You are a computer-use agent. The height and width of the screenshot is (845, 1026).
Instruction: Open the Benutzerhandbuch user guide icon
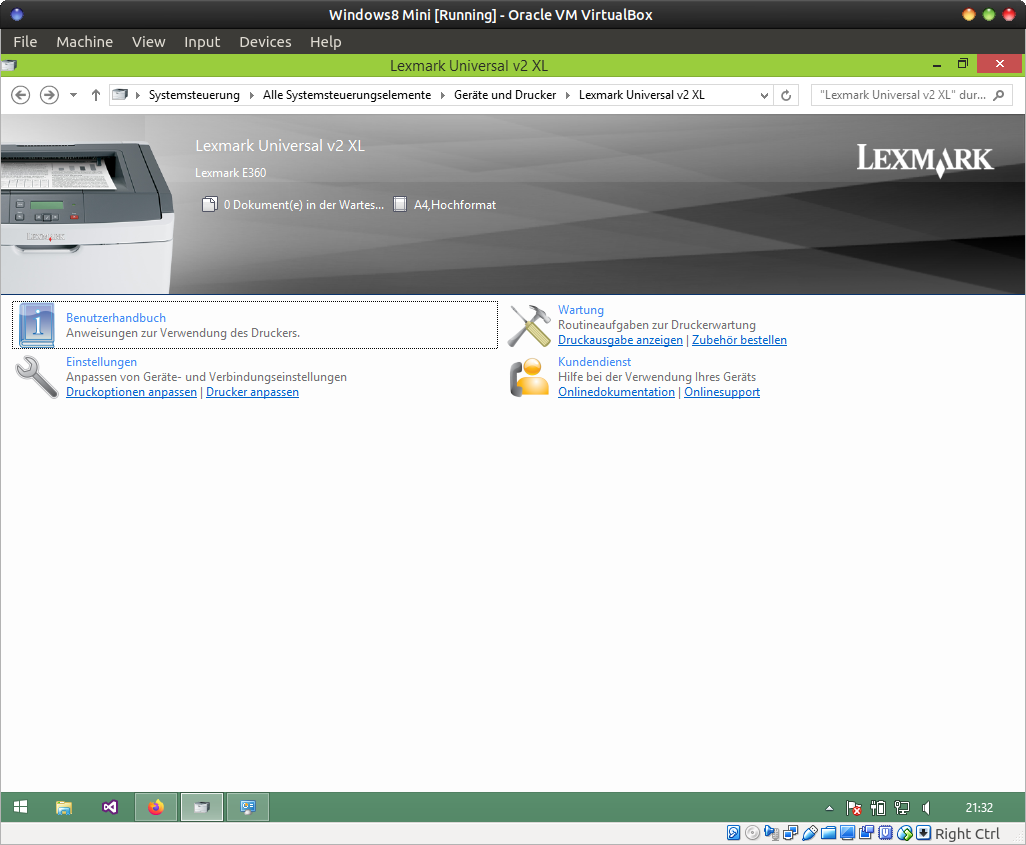(x=36, y=325)
